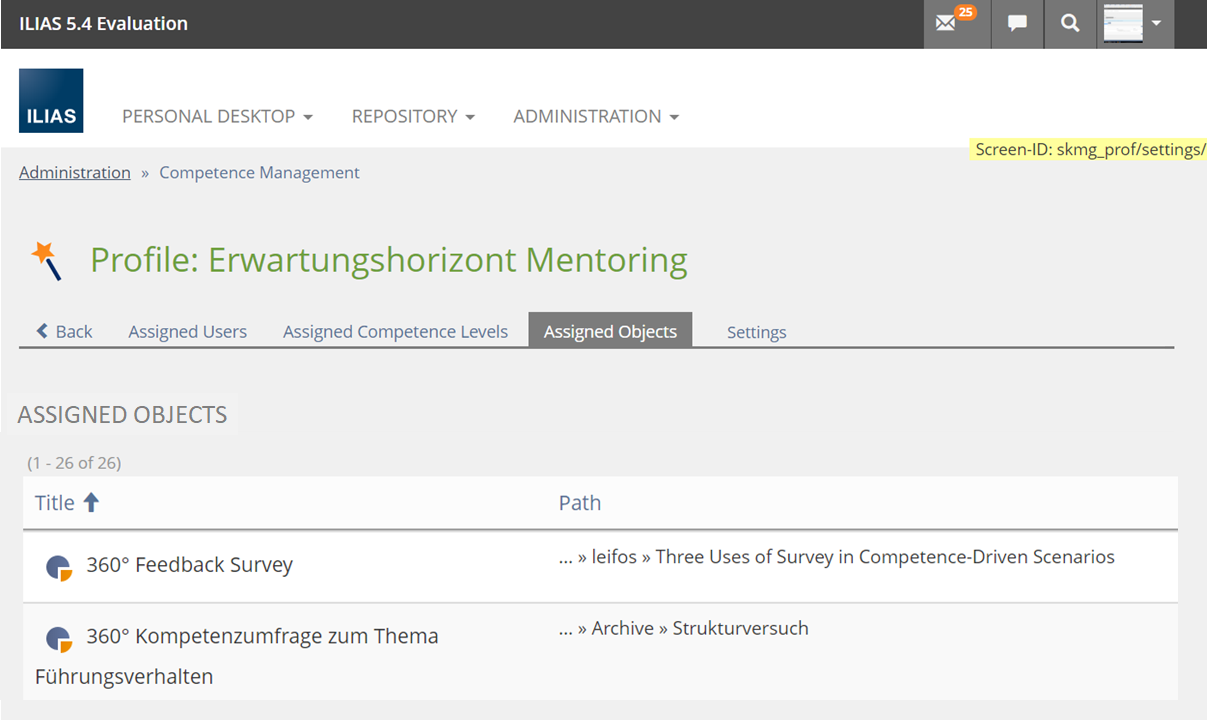Open the Settings tab

(x=756, y=332)
